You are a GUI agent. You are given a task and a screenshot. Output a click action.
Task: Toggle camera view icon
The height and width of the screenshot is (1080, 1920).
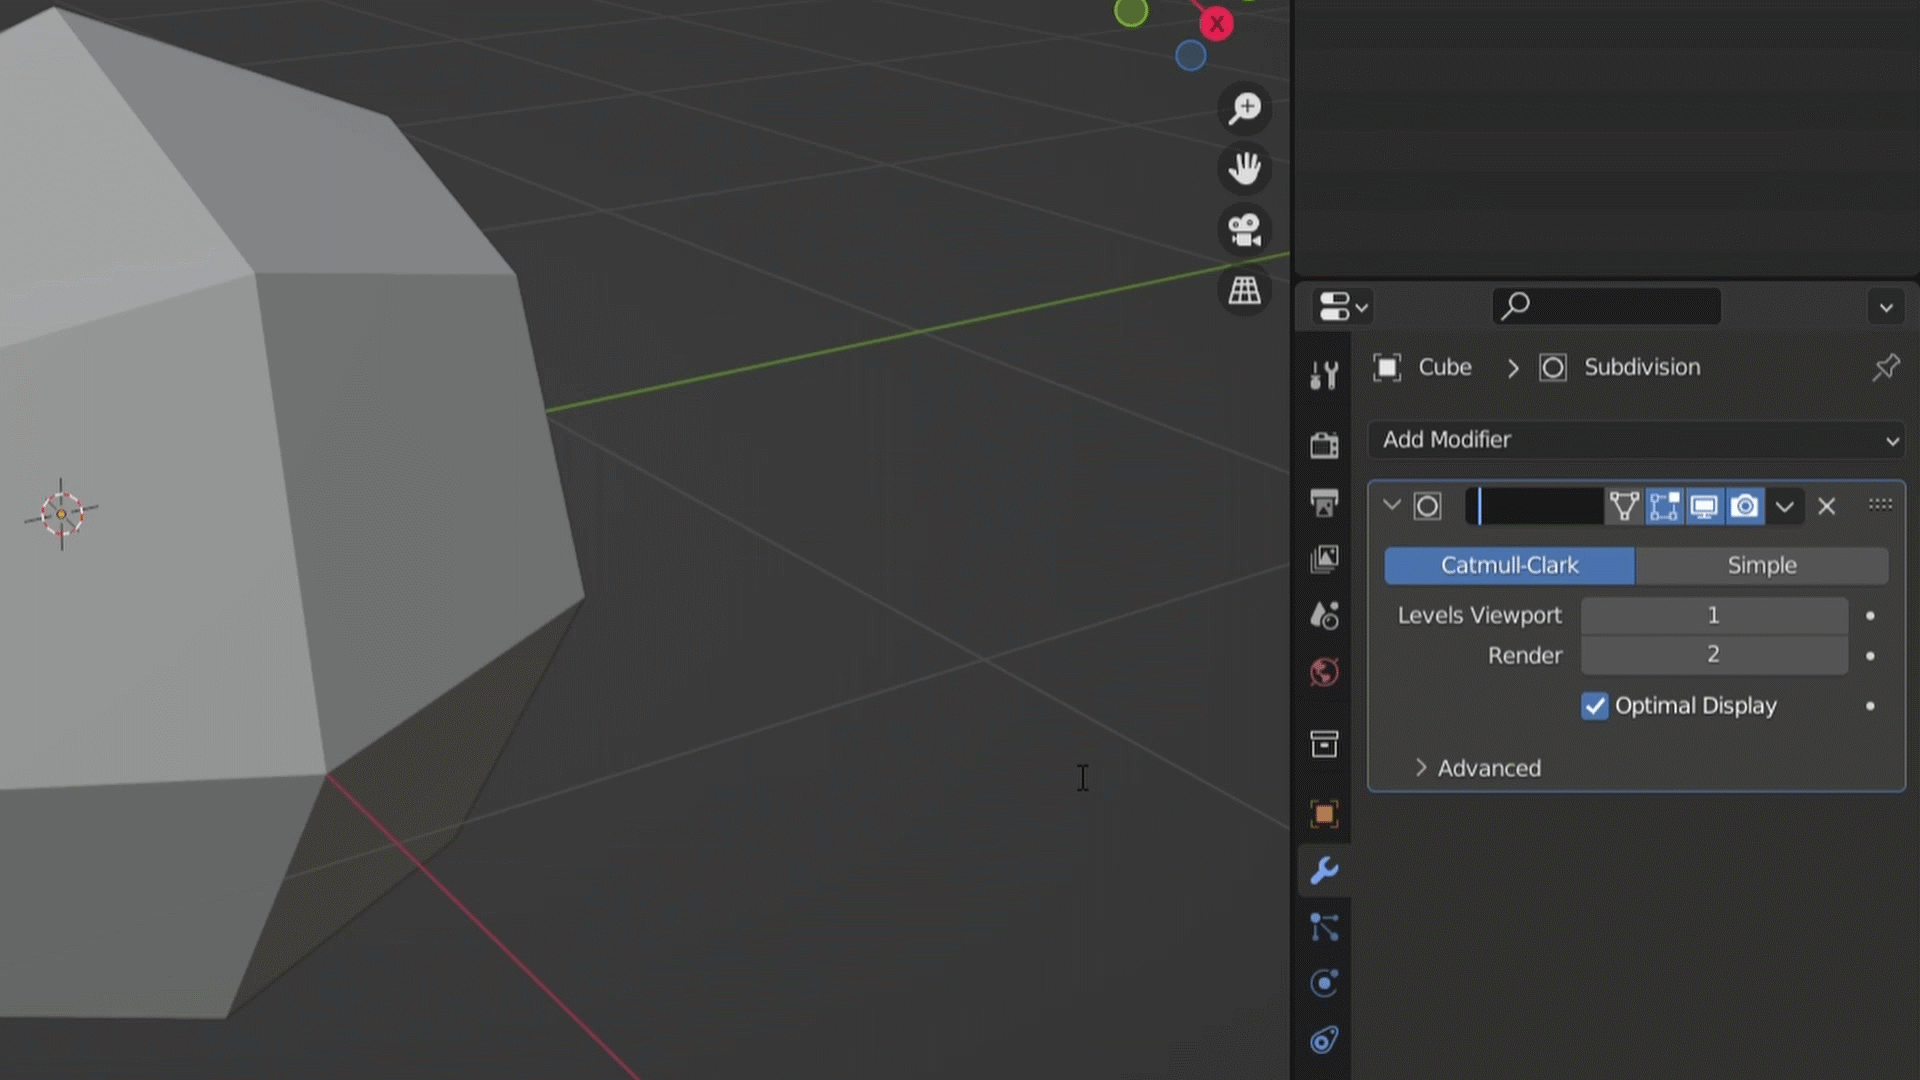[x=1245, y=230]
